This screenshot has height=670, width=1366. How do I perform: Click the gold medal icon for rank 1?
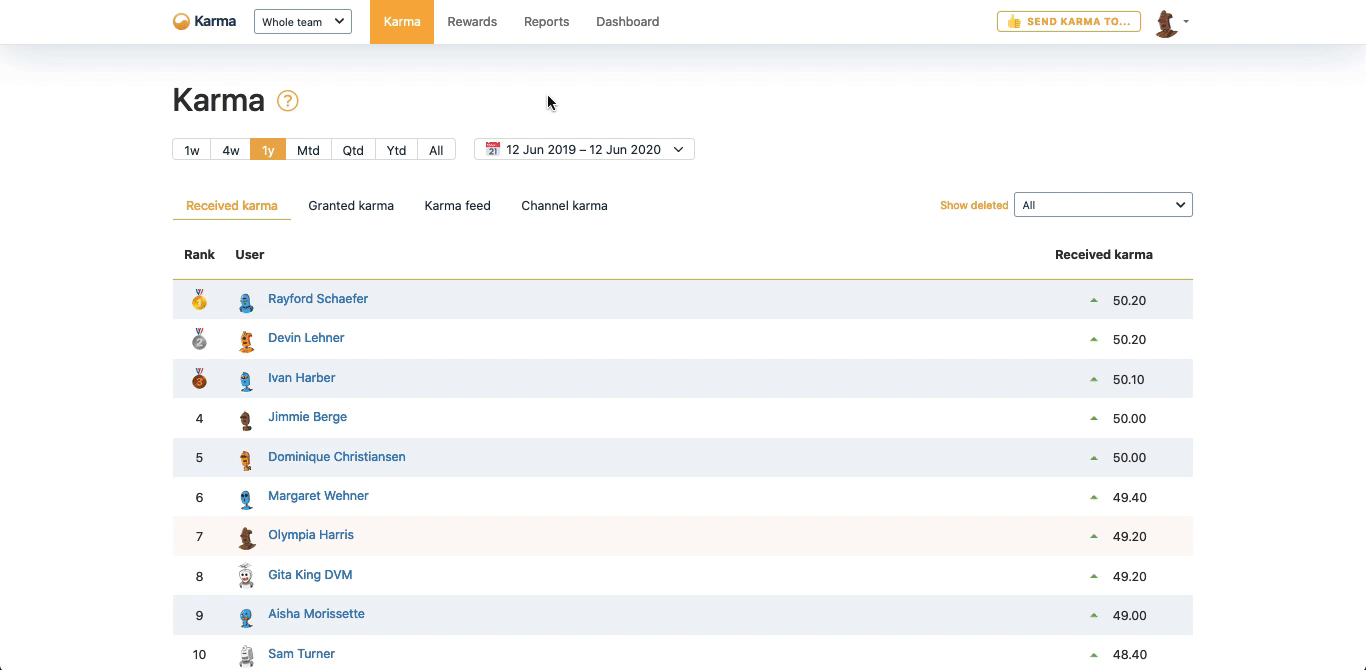(x=199, y=299)
